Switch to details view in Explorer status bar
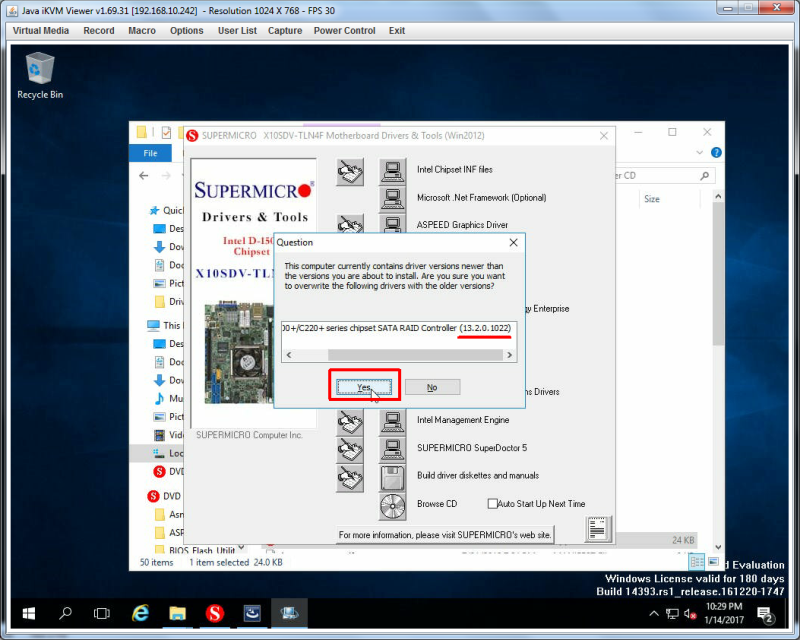The image size is (800, 640). (x=697, y=562)
